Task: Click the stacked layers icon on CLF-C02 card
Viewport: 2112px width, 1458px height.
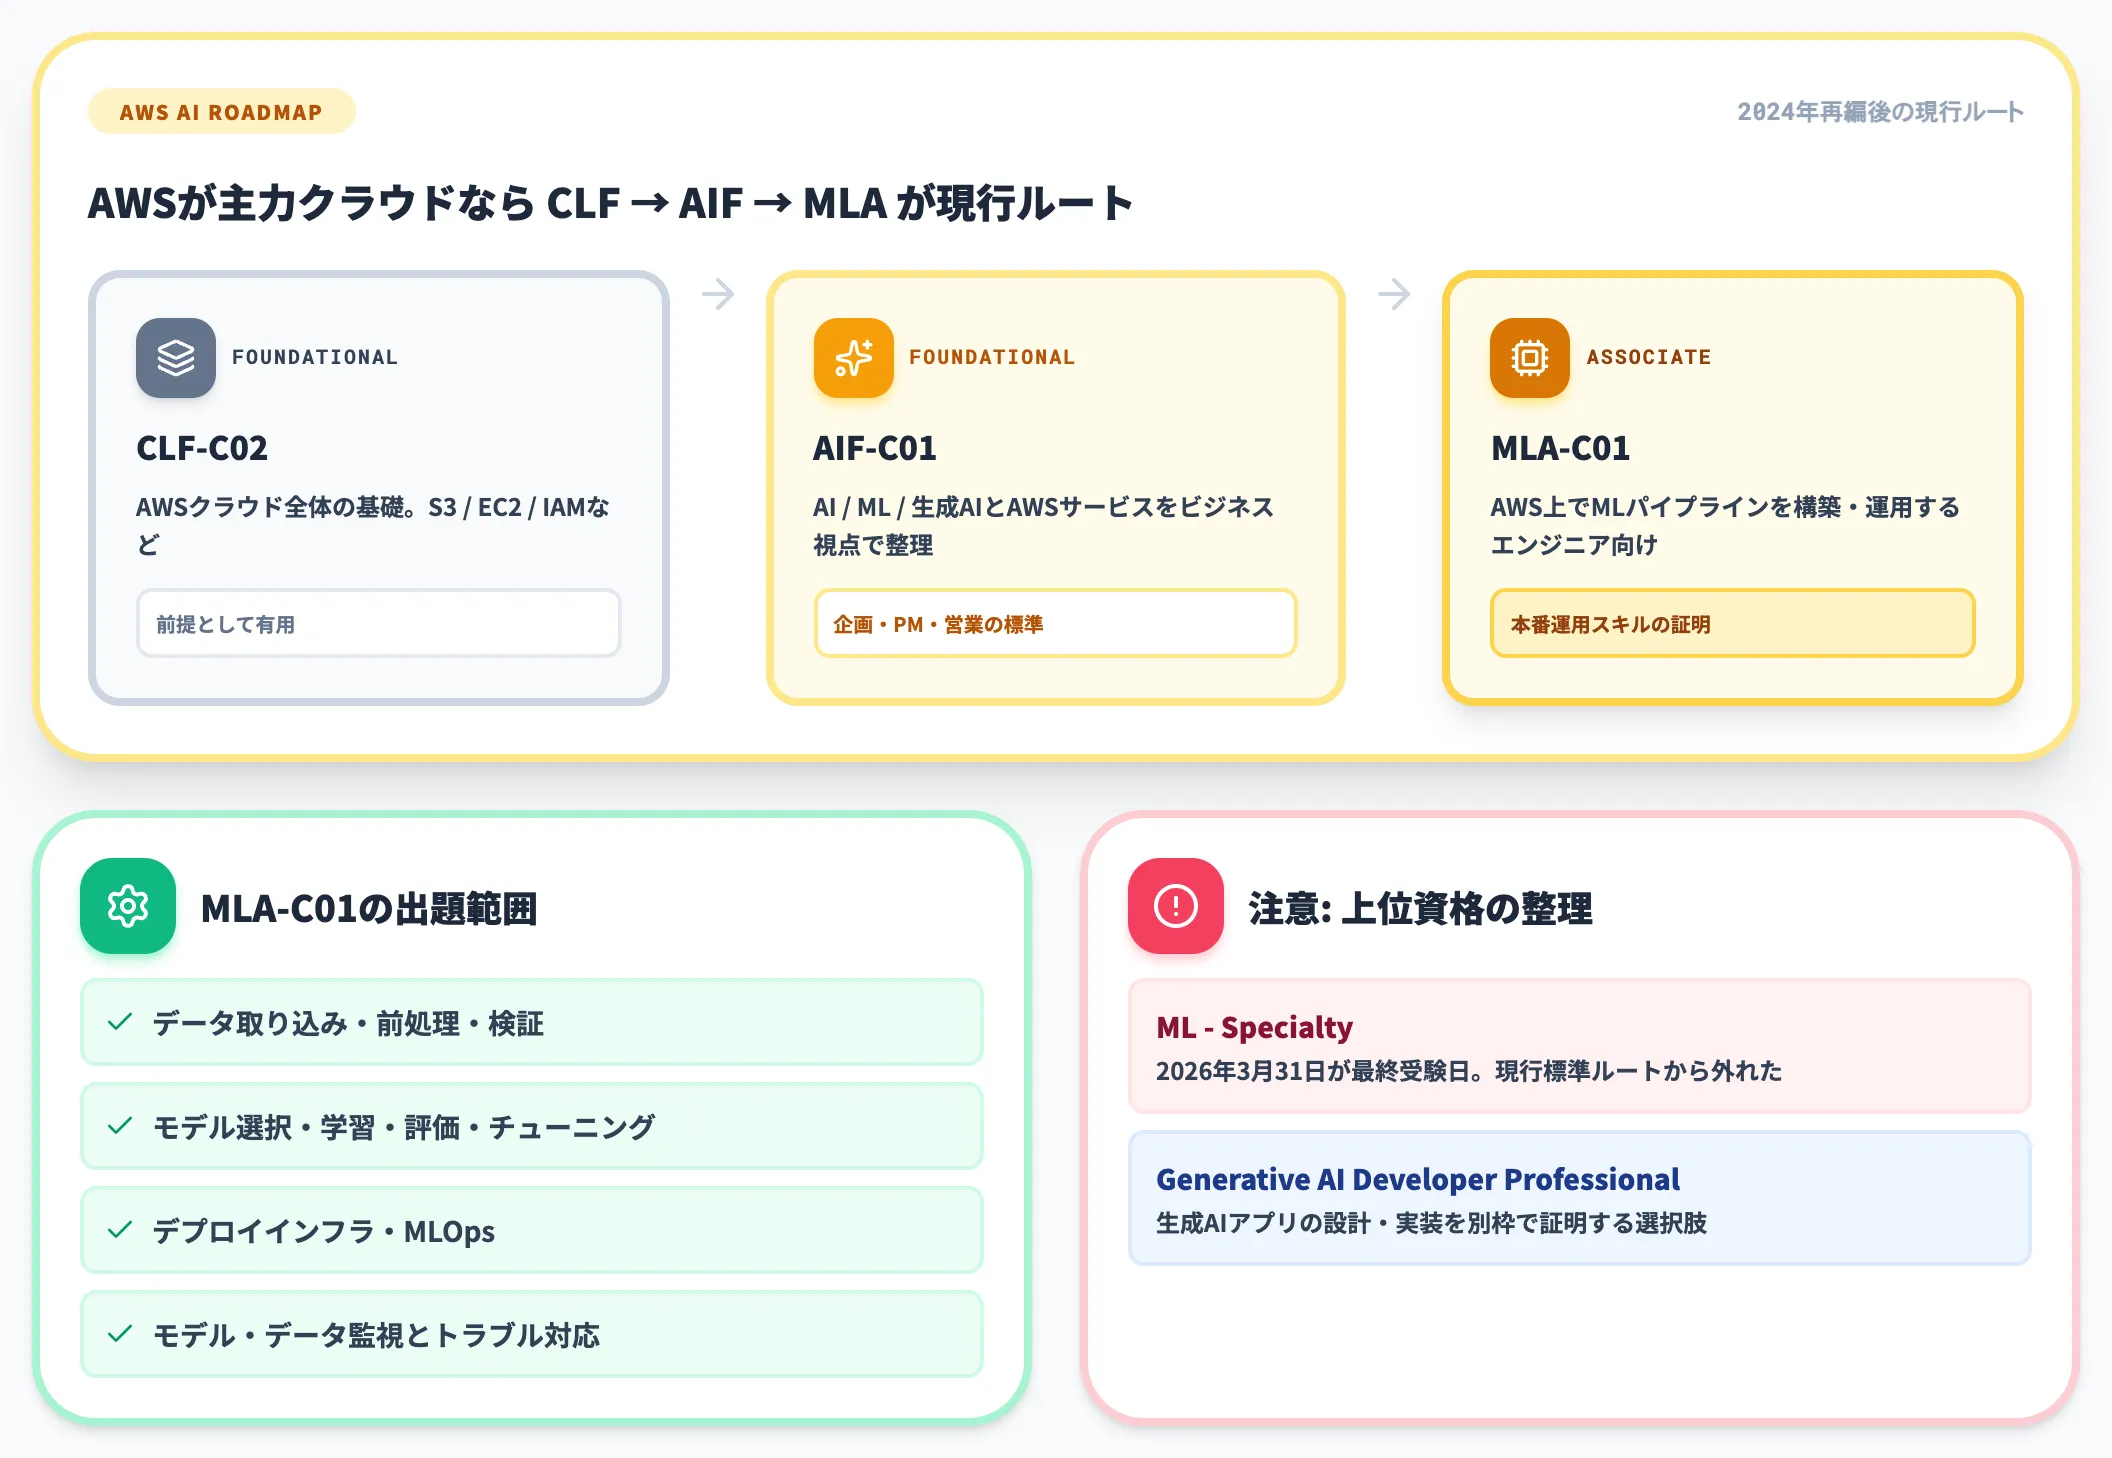Action: pos(176,358)
